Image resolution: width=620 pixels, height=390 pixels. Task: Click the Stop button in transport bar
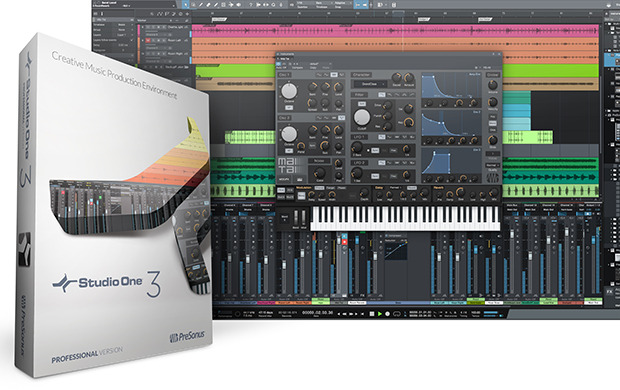click(x=372, y=314)
